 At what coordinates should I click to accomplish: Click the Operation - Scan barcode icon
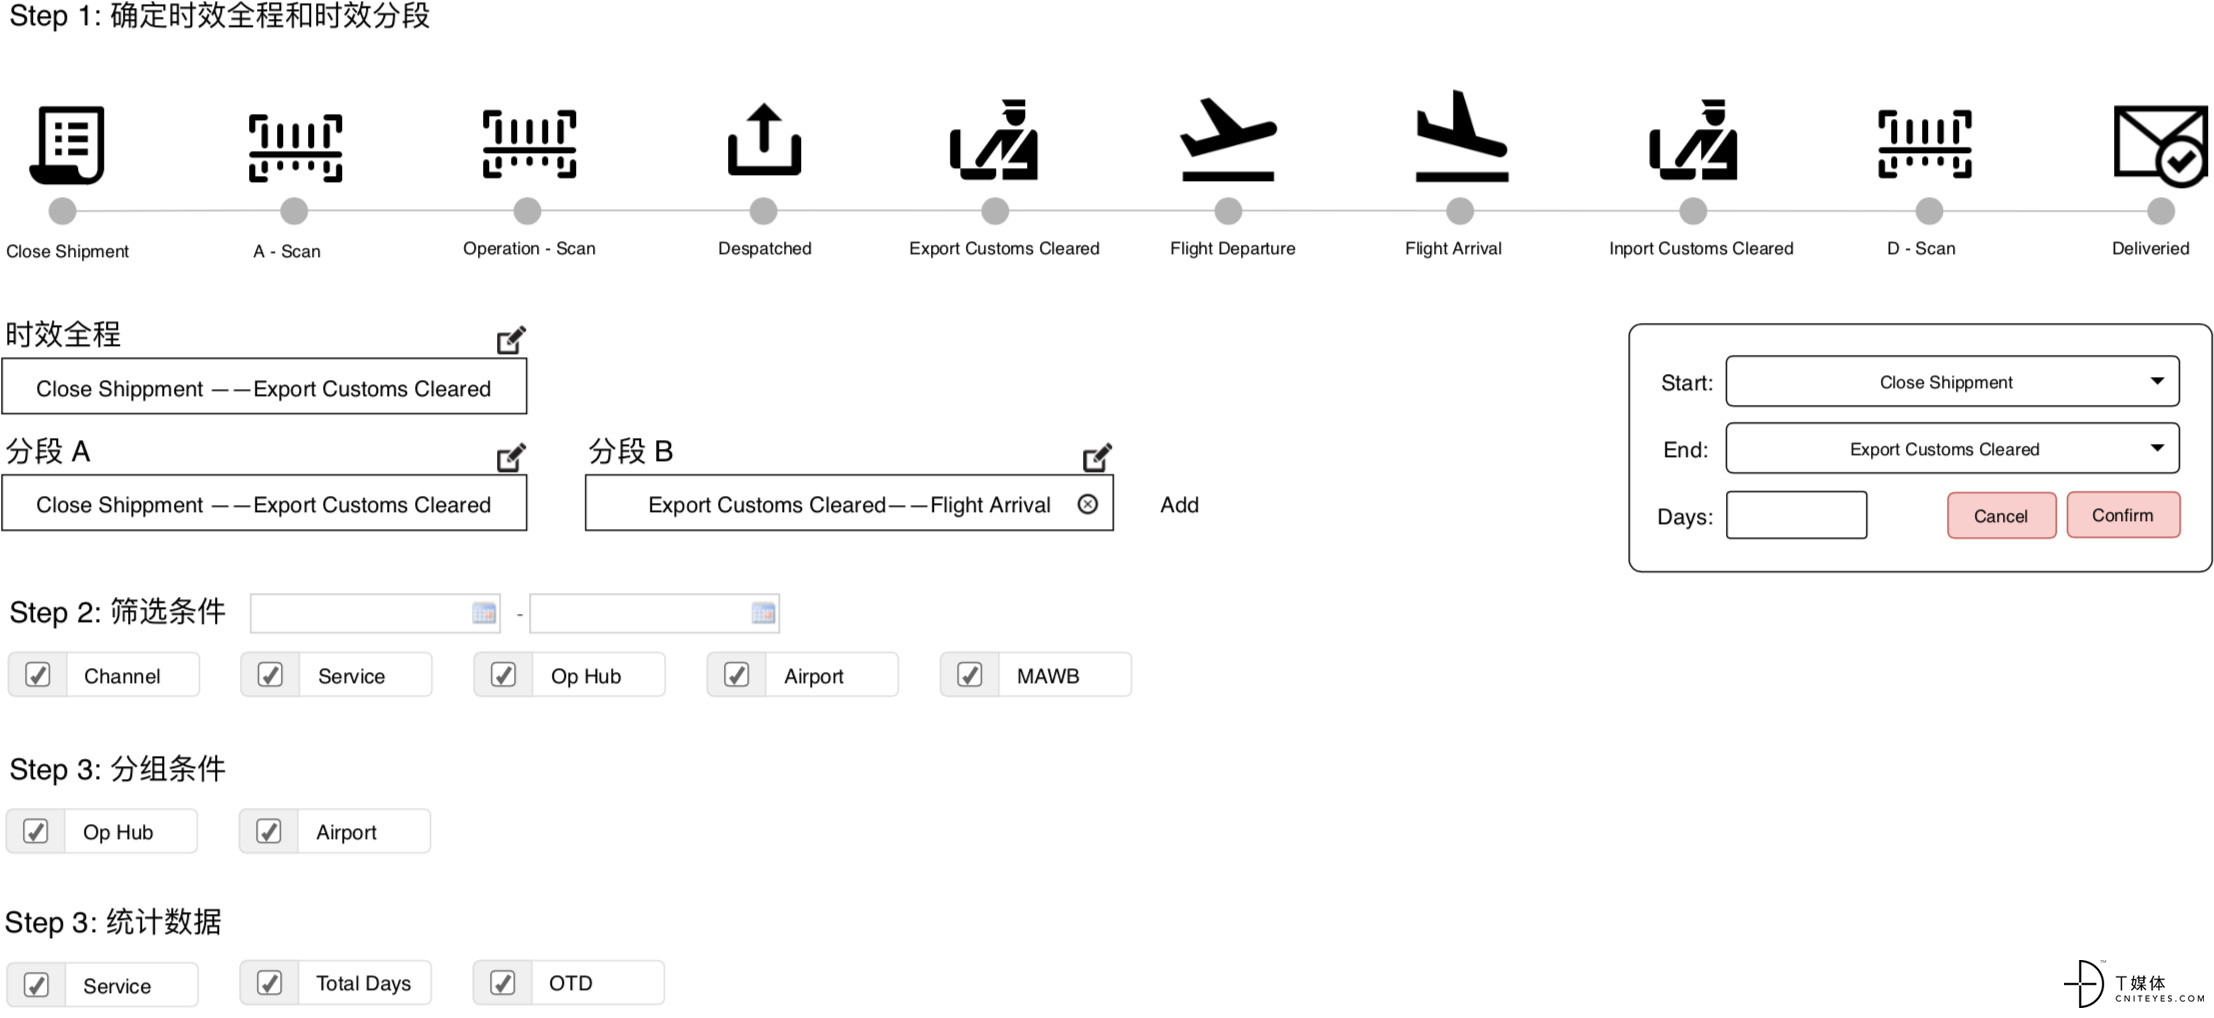click(529, 144)
